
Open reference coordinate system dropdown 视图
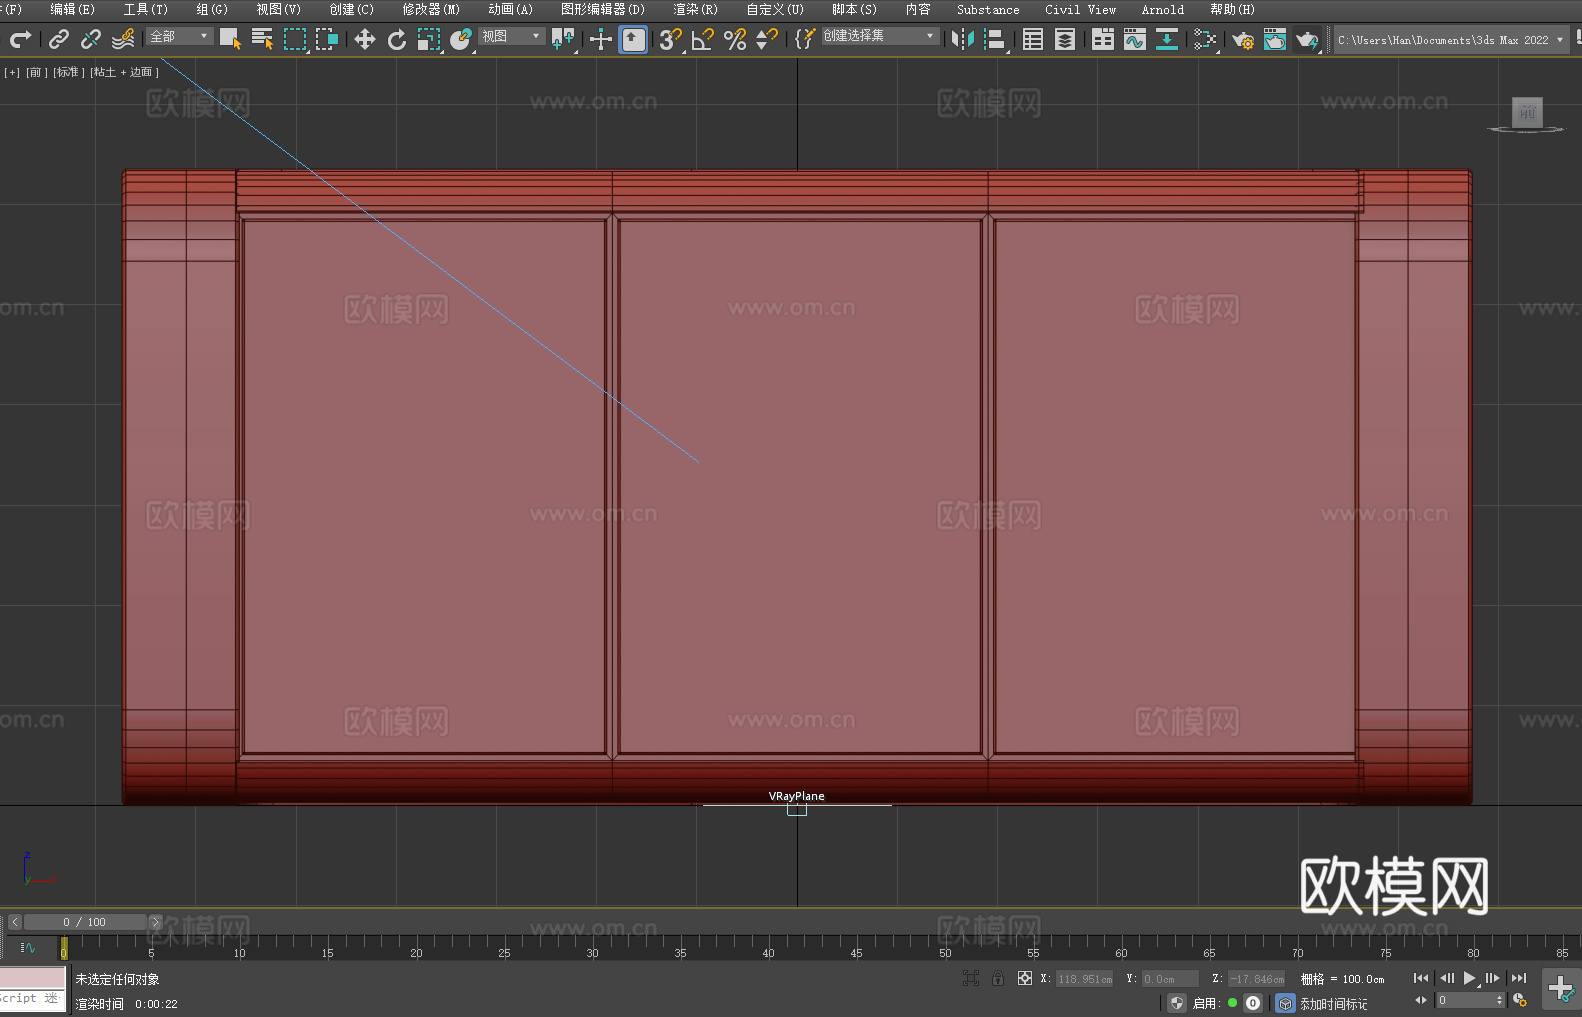coord(511,36)
